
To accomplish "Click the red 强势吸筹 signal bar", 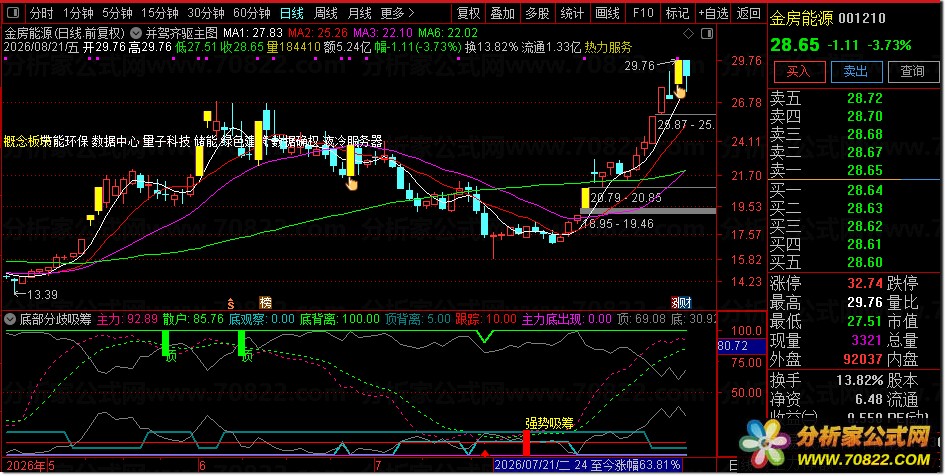I will point(526,442).
